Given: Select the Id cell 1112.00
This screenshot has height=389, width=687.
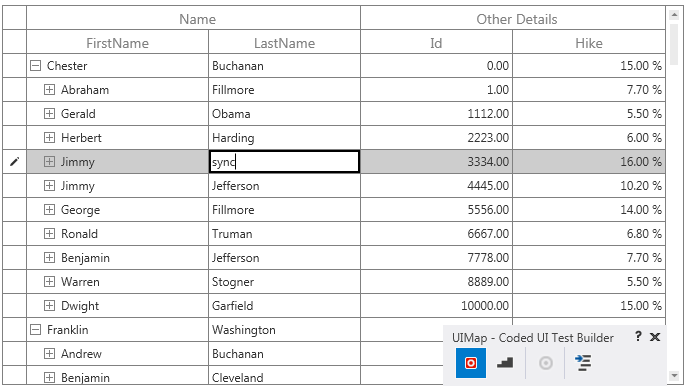Looking at the screenshot, I should [436, 114].
